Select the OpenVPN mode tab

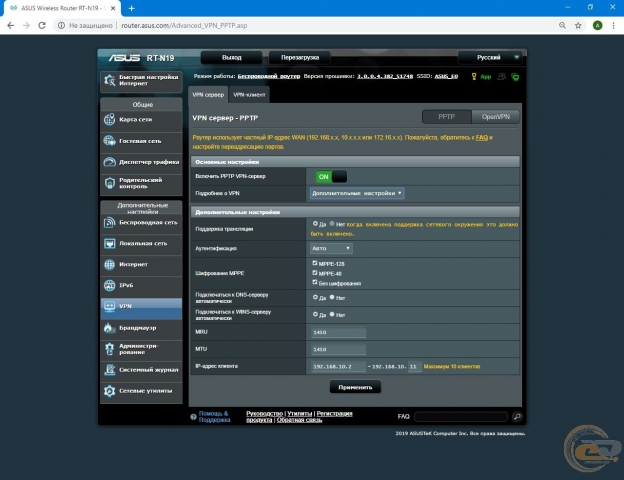(x=495, y=117)
